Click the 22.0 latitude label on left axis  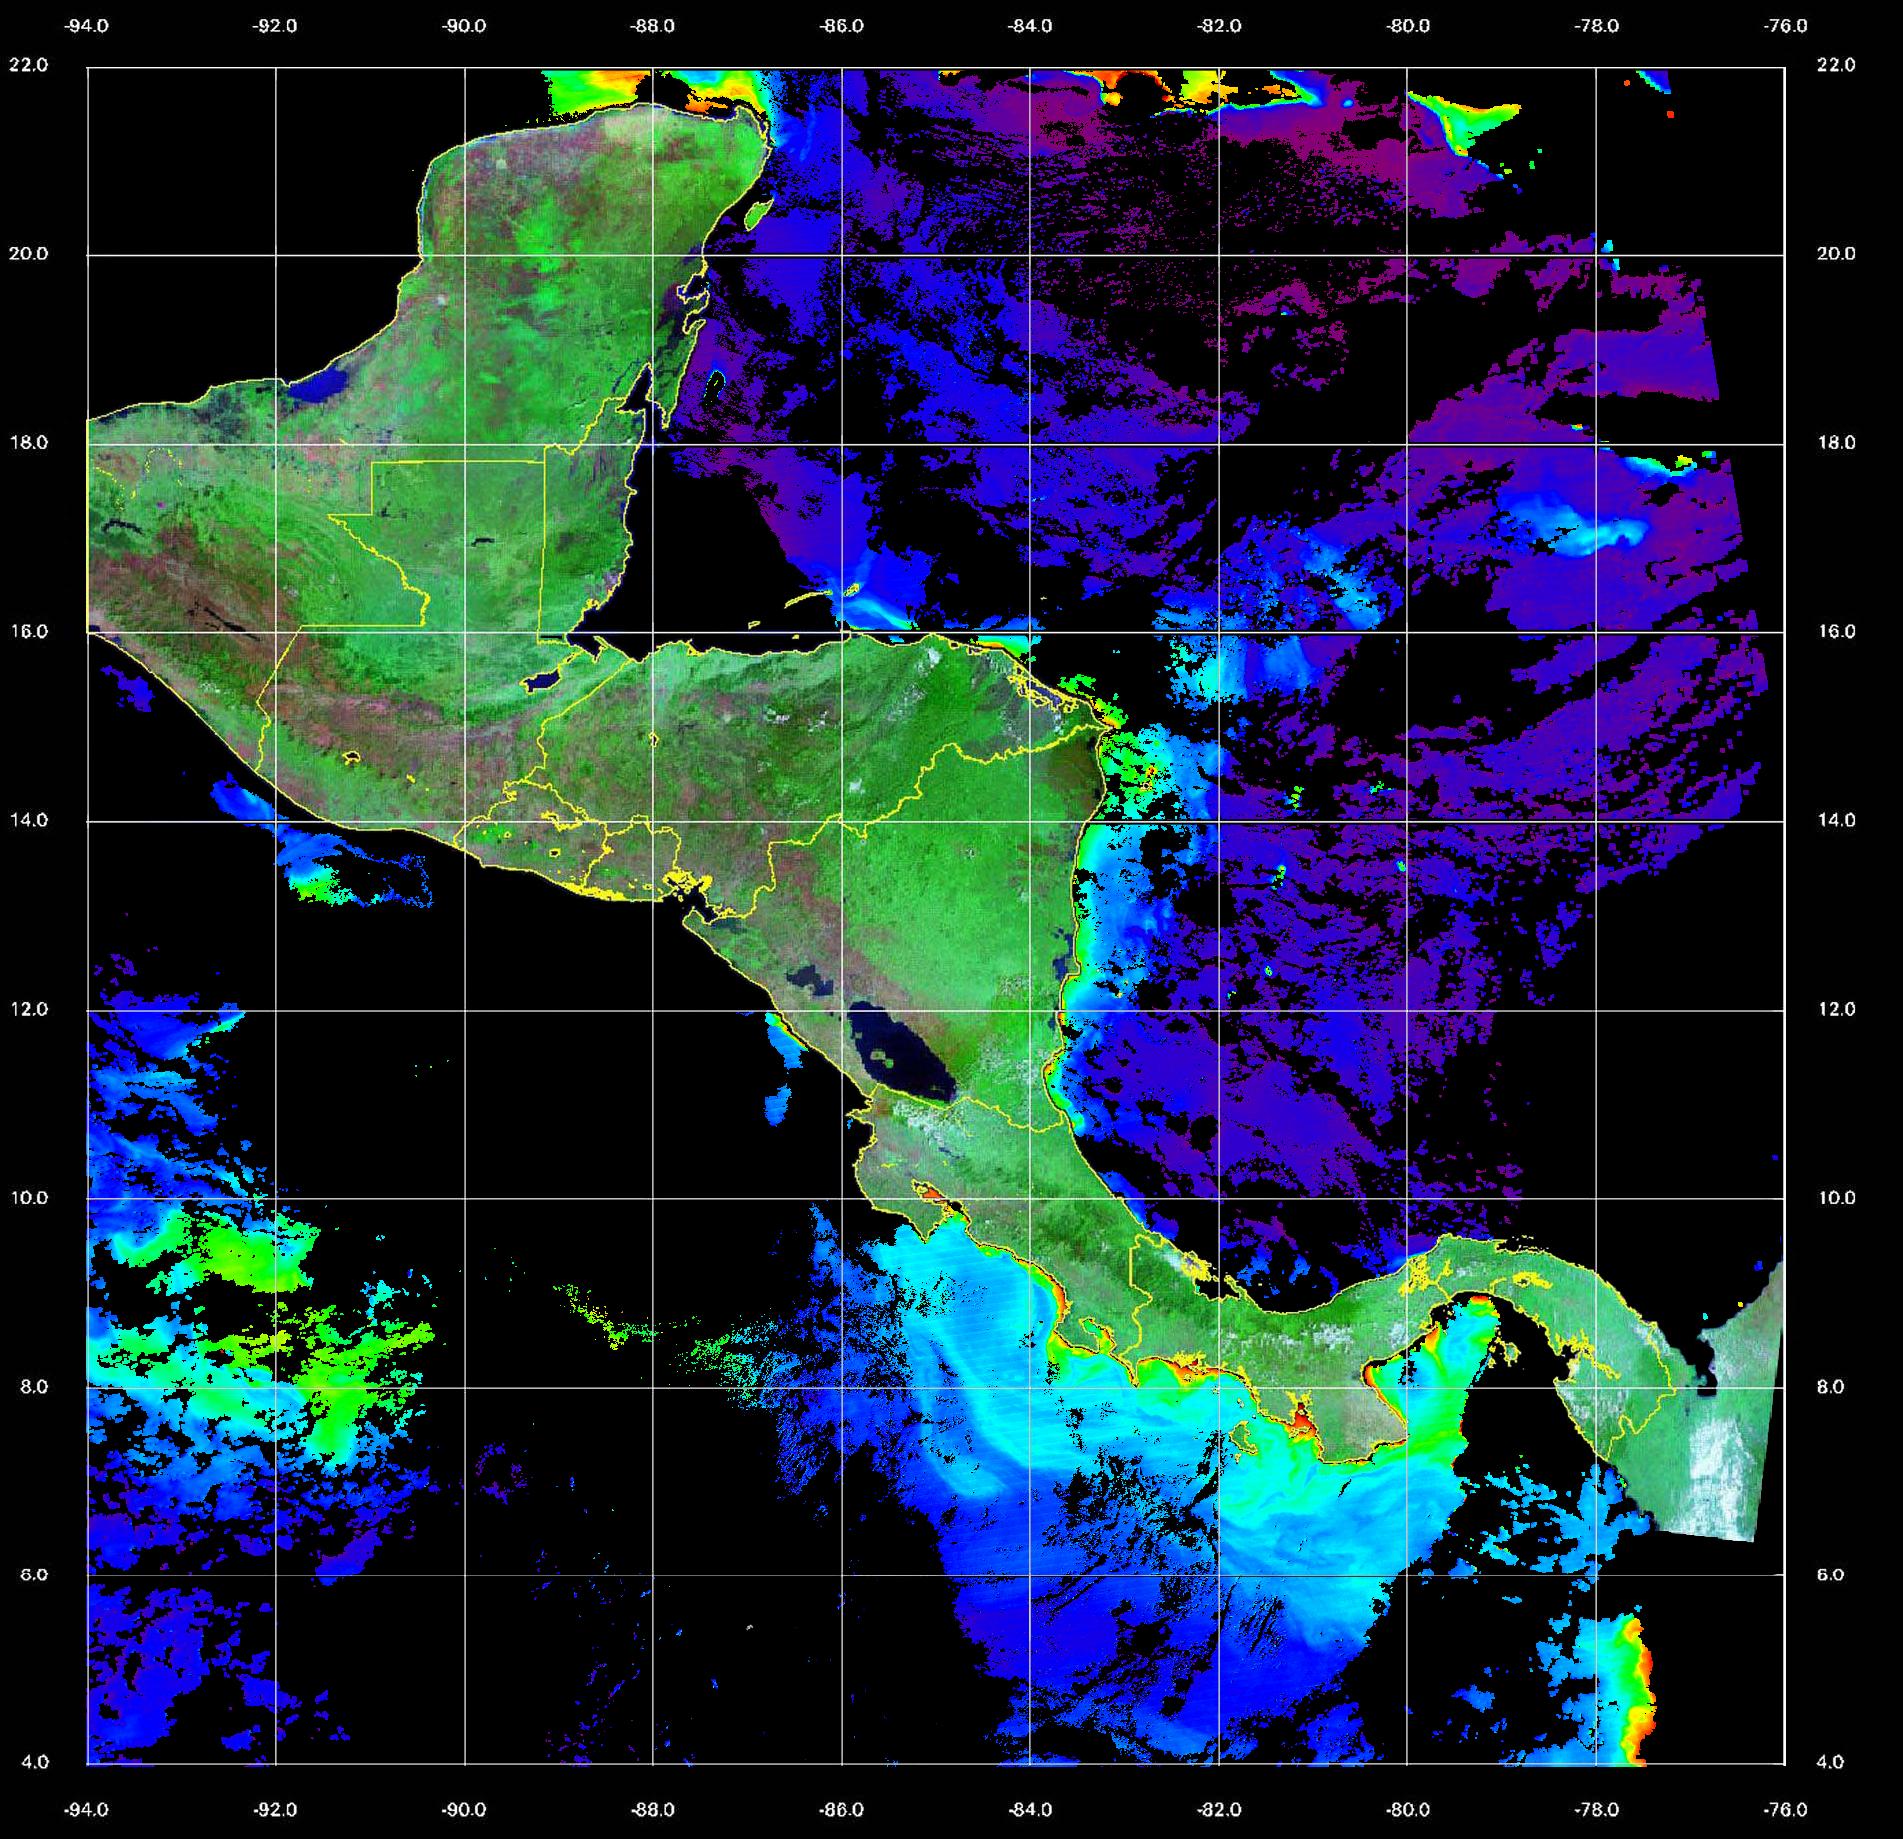coord(28,65)
